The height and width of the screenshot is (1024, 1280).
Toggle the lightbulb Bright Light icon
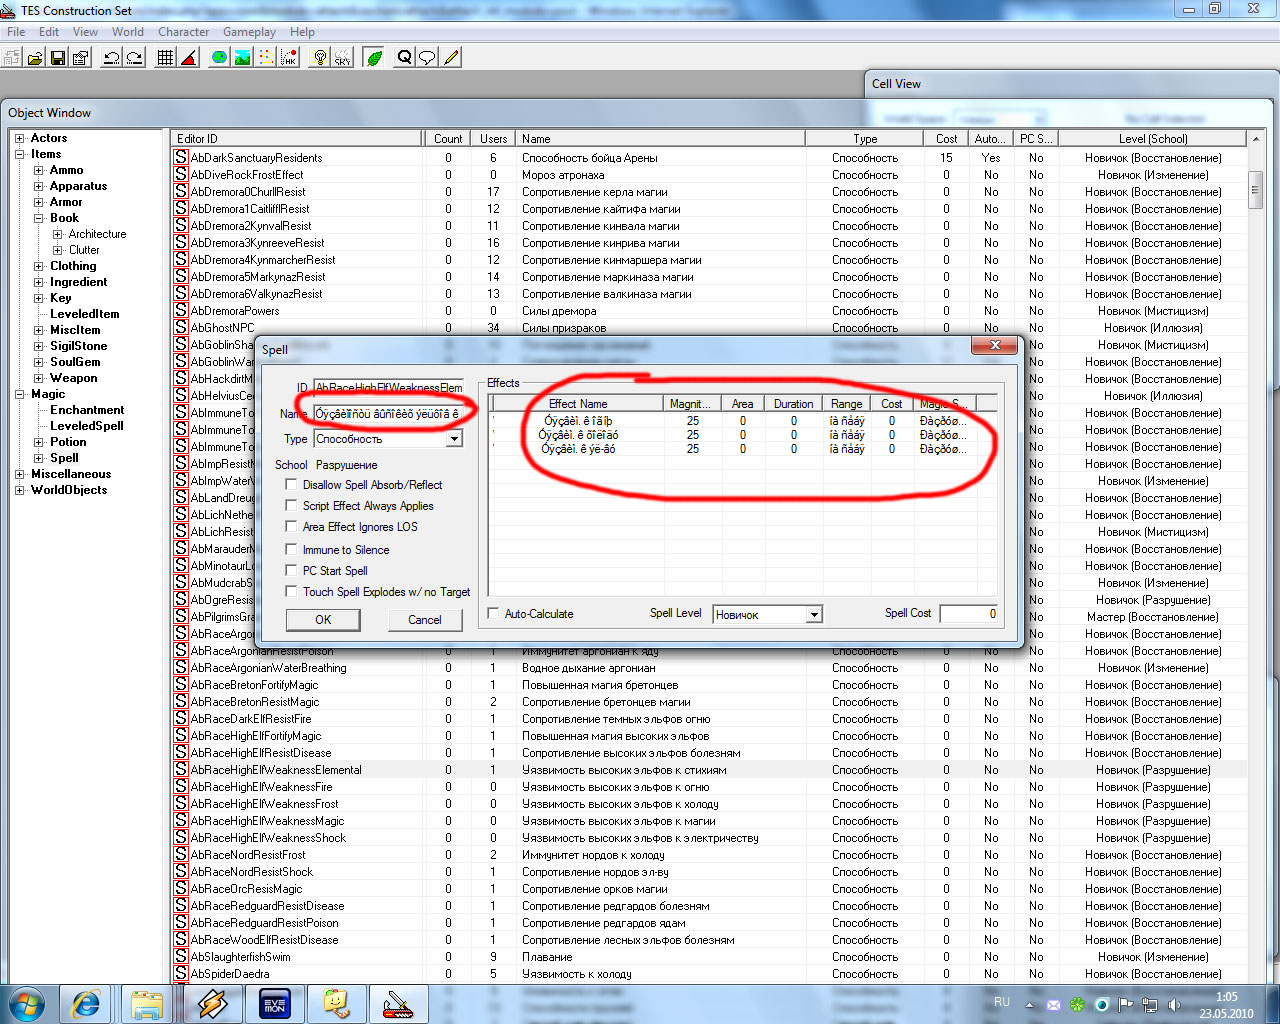click(320, 58)
